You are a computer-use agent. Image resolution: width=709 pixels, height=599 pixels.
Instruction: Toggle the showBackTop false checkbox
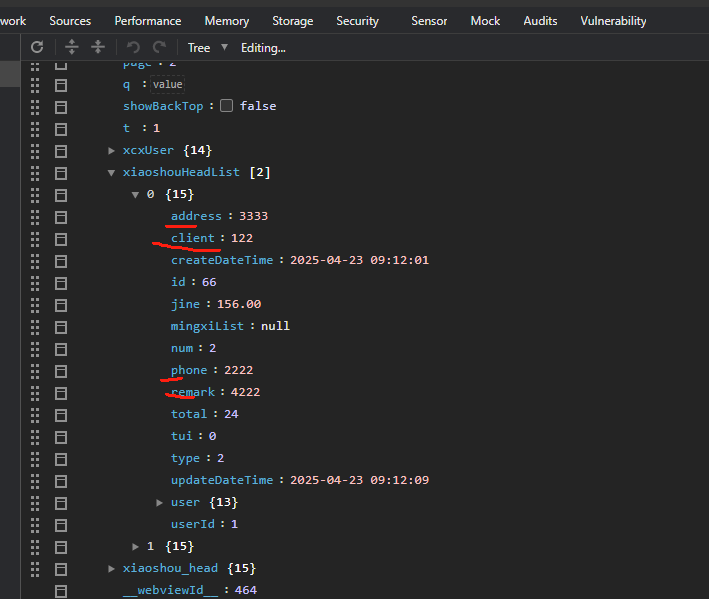[x=227, y=106]
